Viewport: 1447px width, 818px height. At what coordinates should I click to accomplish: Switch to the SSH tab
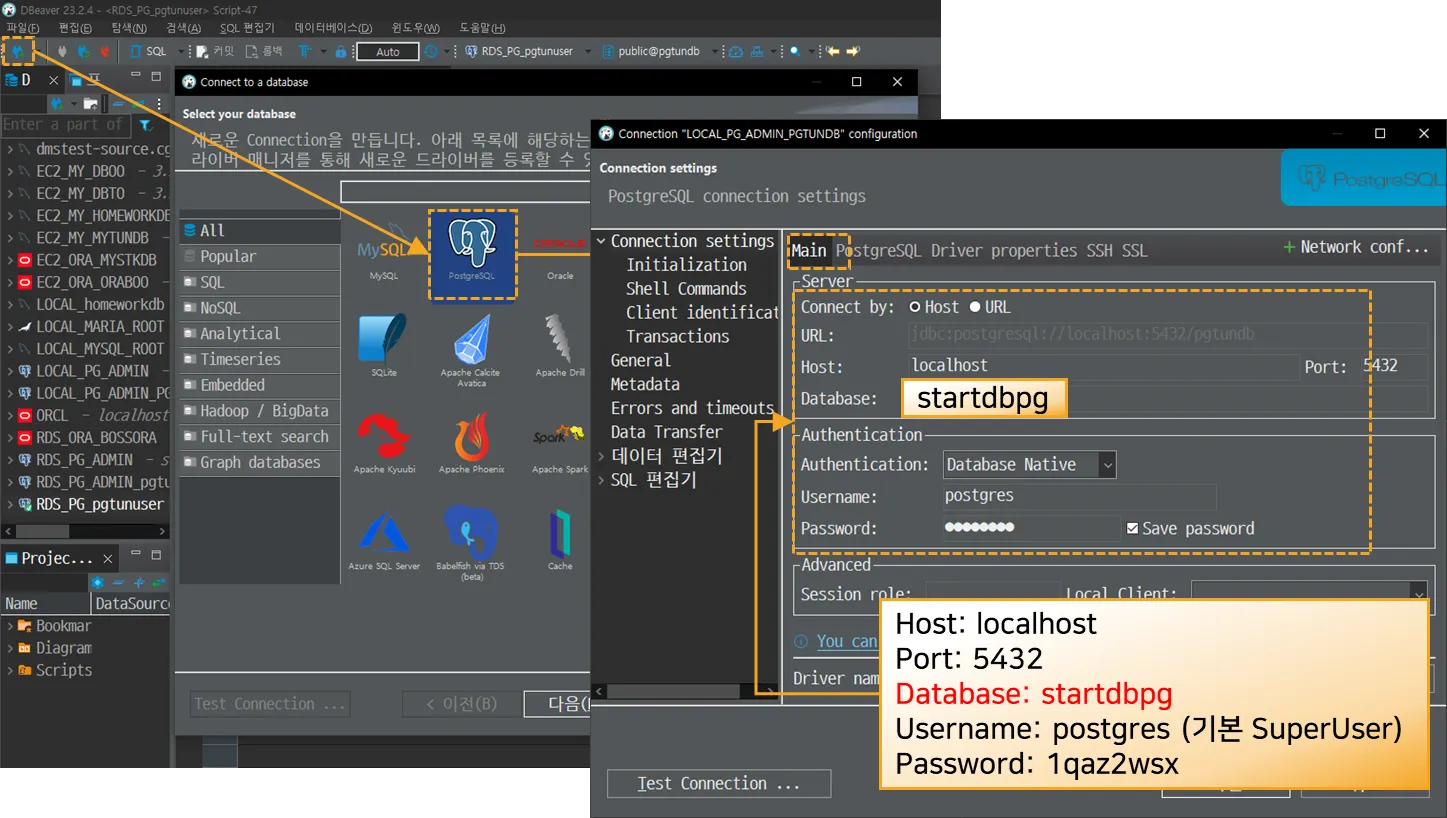tap(1099, 251)
